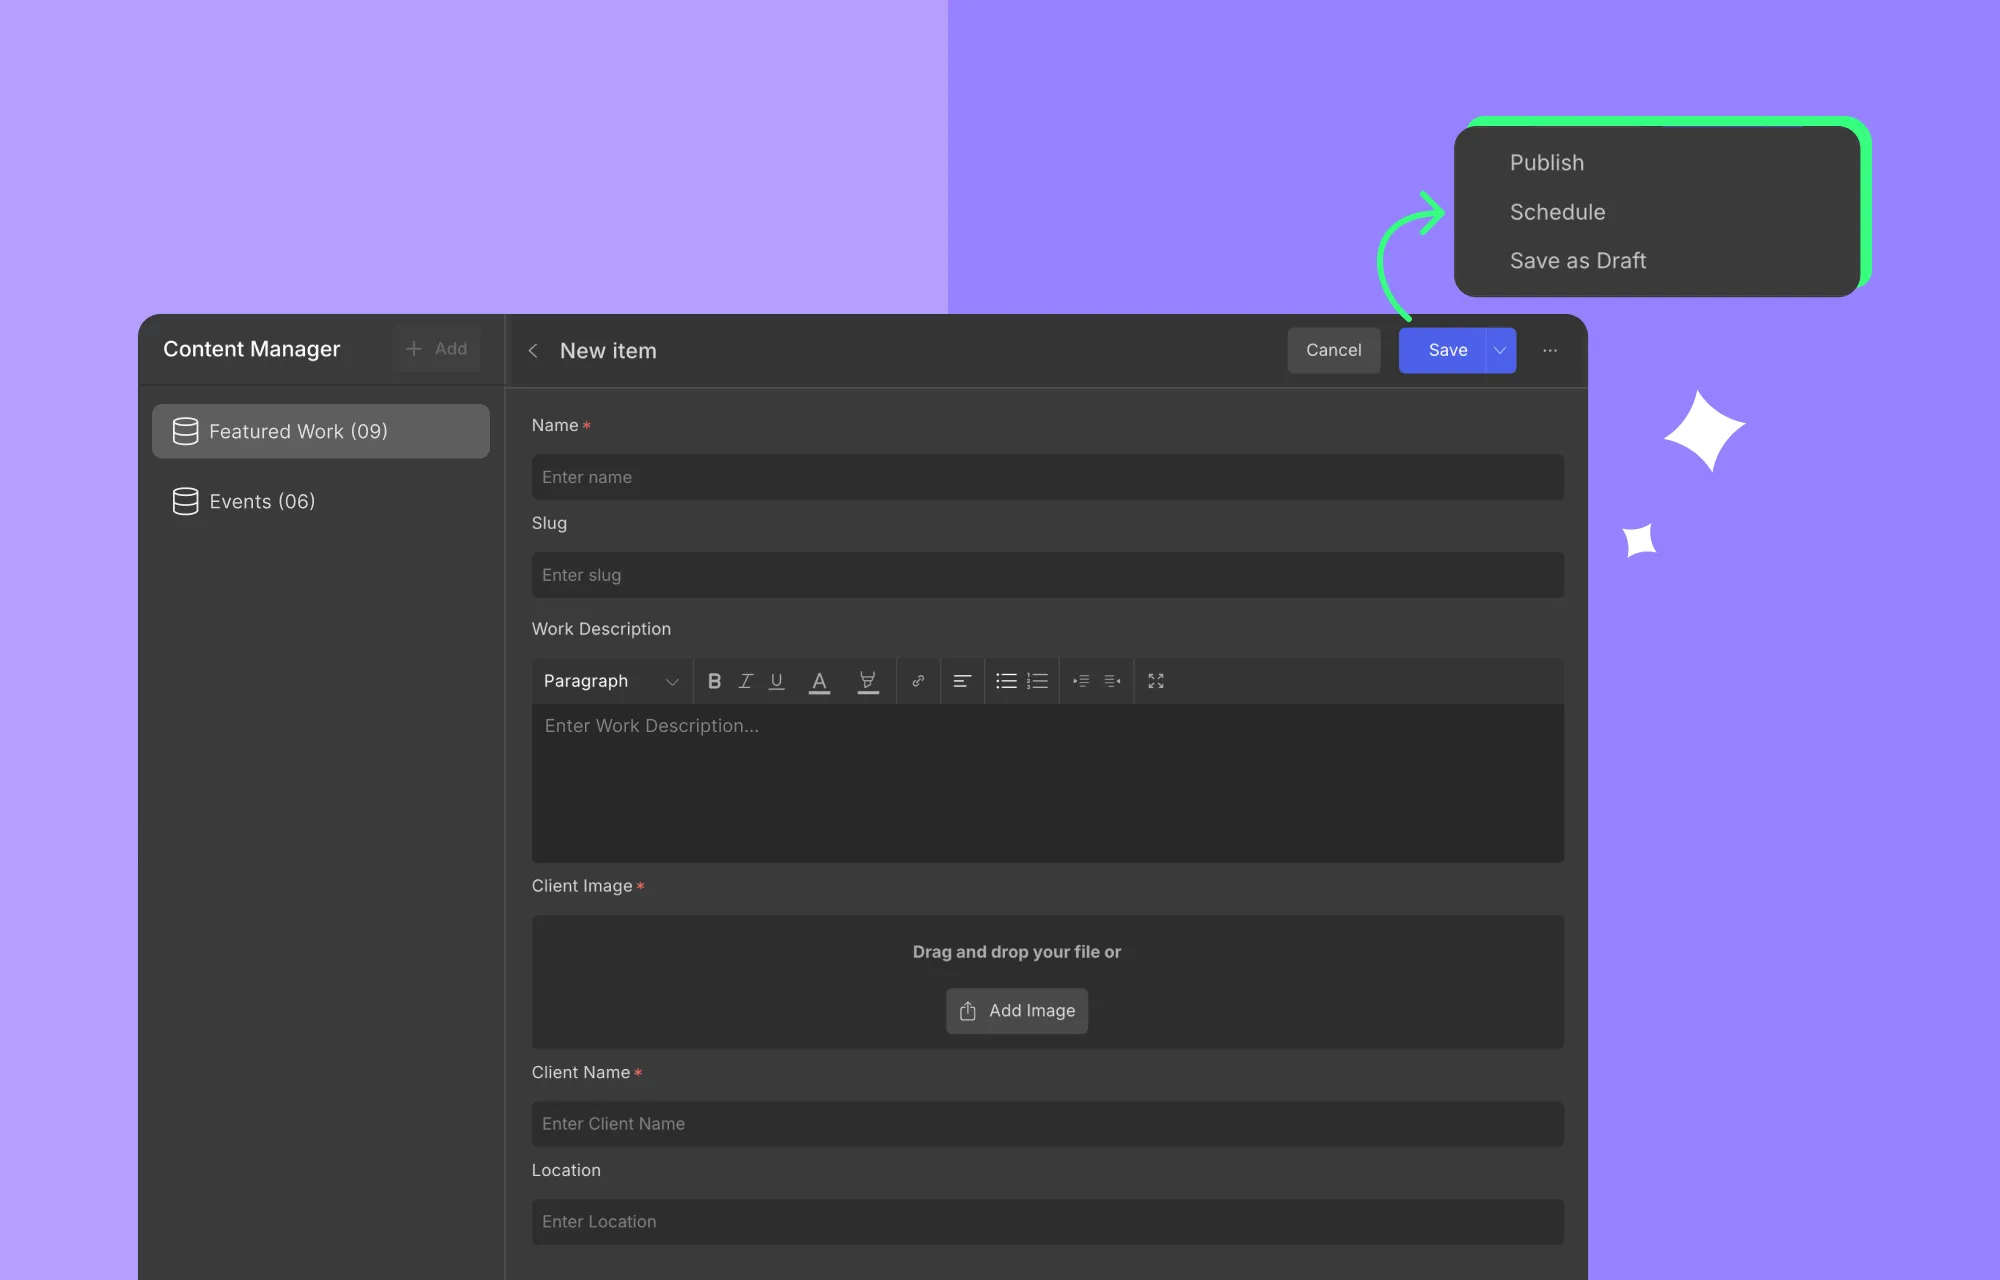This screenshot has height=1280, width=2000.
Task: Choose Publish from the save menu
Action: tap(1546, 163)
